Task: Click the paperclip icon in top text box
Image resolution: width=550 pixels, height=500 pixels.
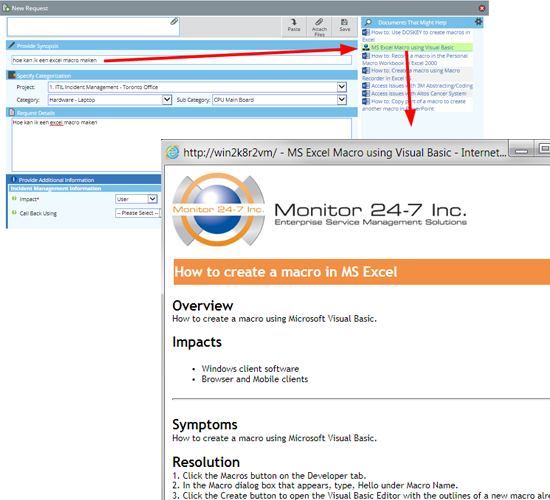Action: (x=174, y=22)
